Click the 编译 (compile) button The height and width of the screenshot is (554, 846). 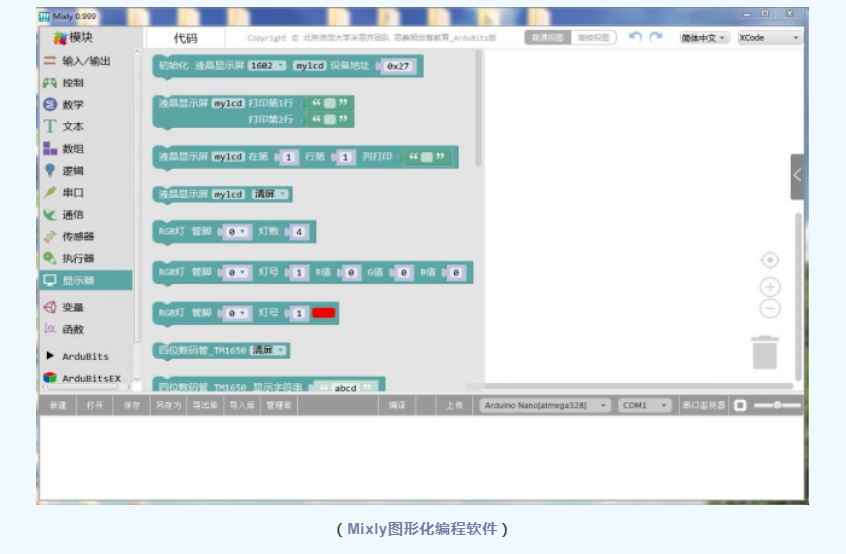[x=397, y=406]
